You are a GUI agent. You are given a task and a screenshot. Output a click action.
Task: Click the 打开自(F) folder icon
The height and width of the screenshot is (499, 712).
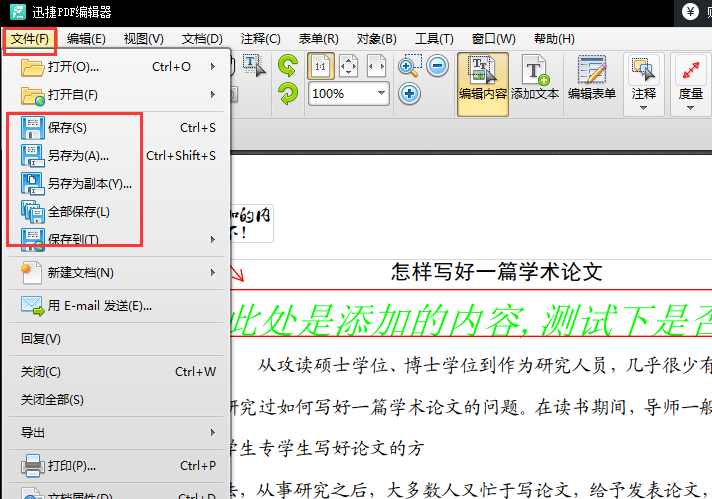click(x=33, y=95)
